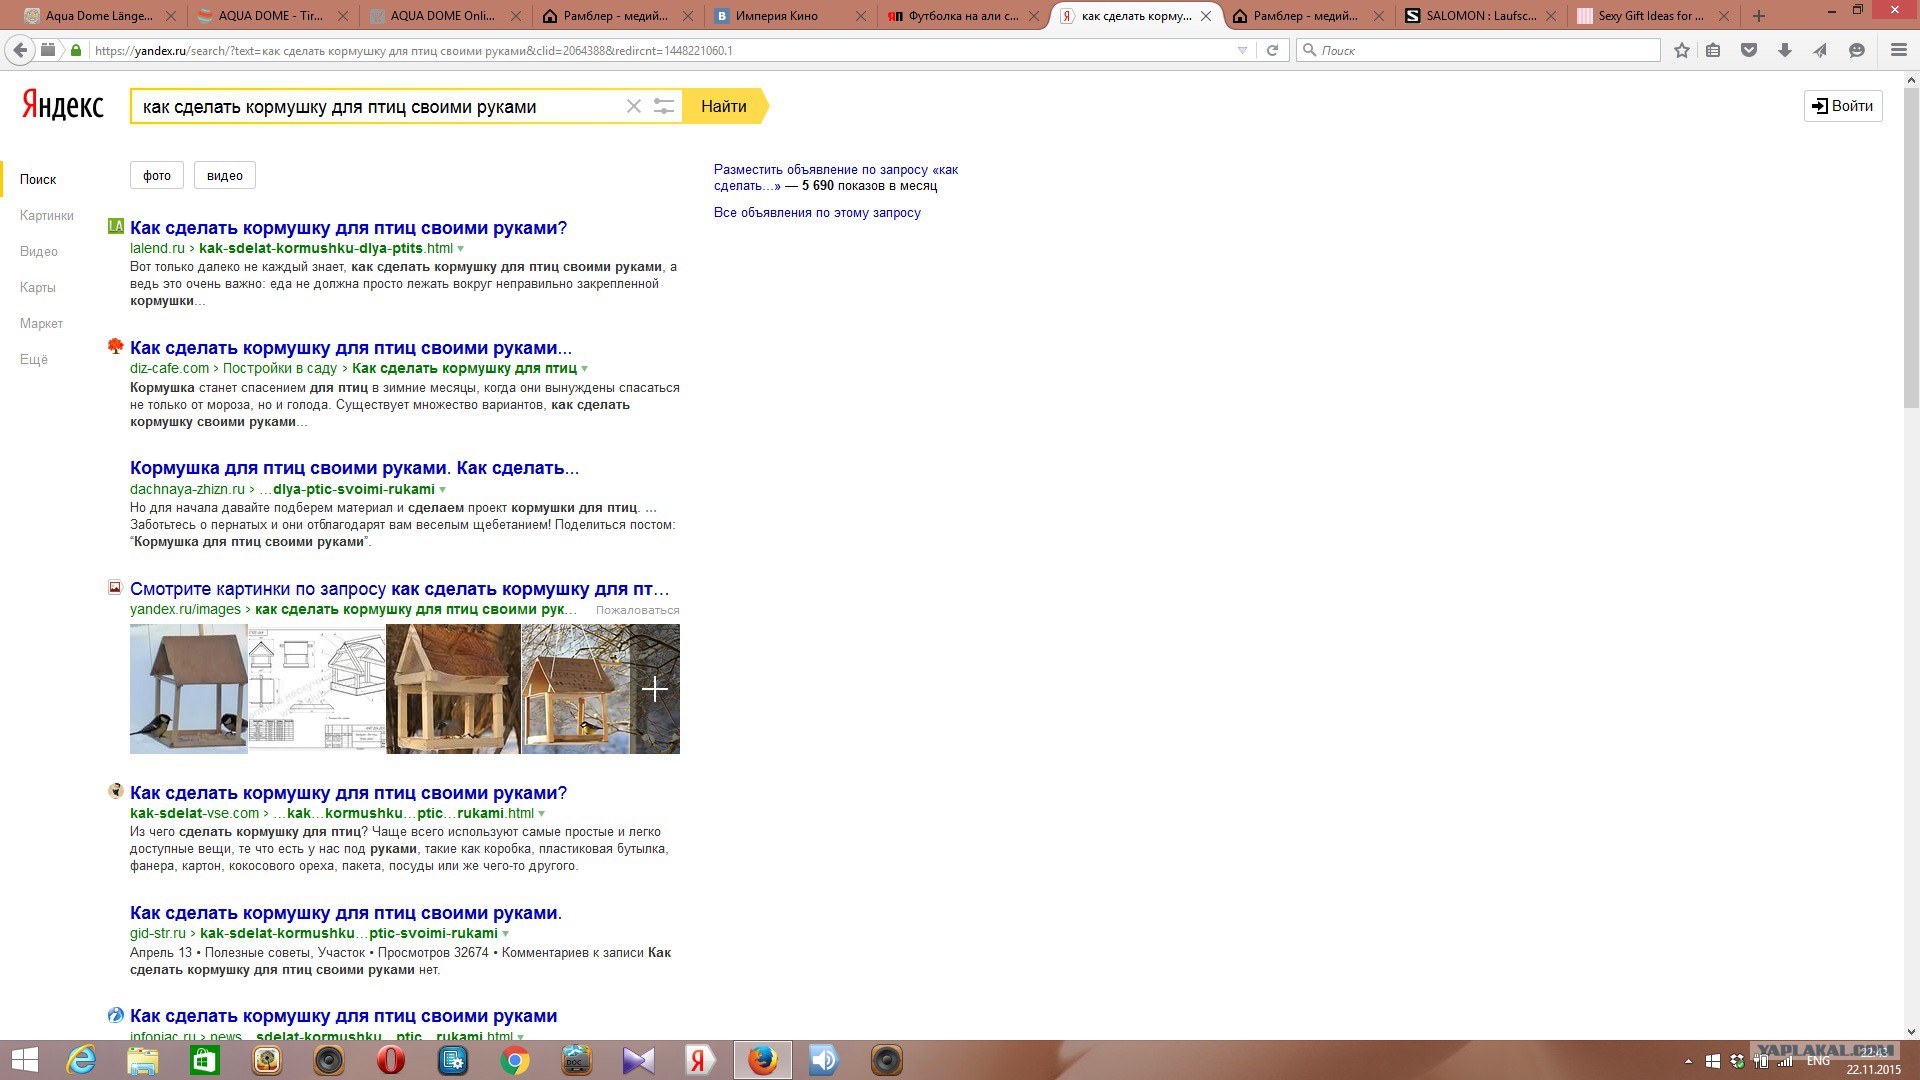Image resolution: width=1920 pixels, height=1080 pixels.
Task: Click 'Разместить объявление по запросу' link
Action: coord(836,178)
